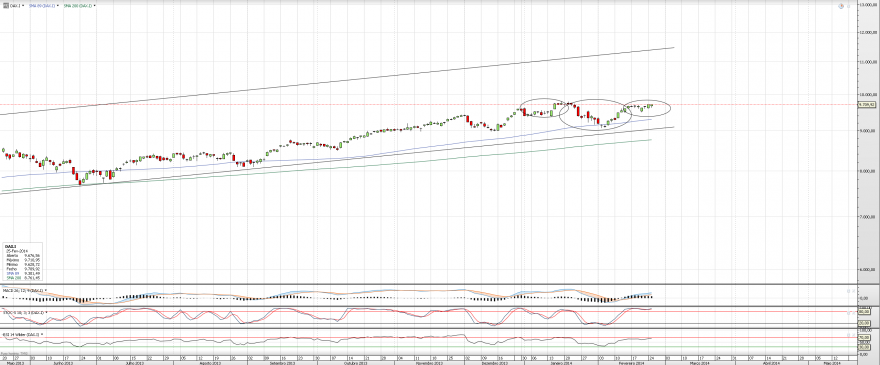
Task: Click the DAX chart symbol icon
Action: pyautogui.click(x=6, y=6)
